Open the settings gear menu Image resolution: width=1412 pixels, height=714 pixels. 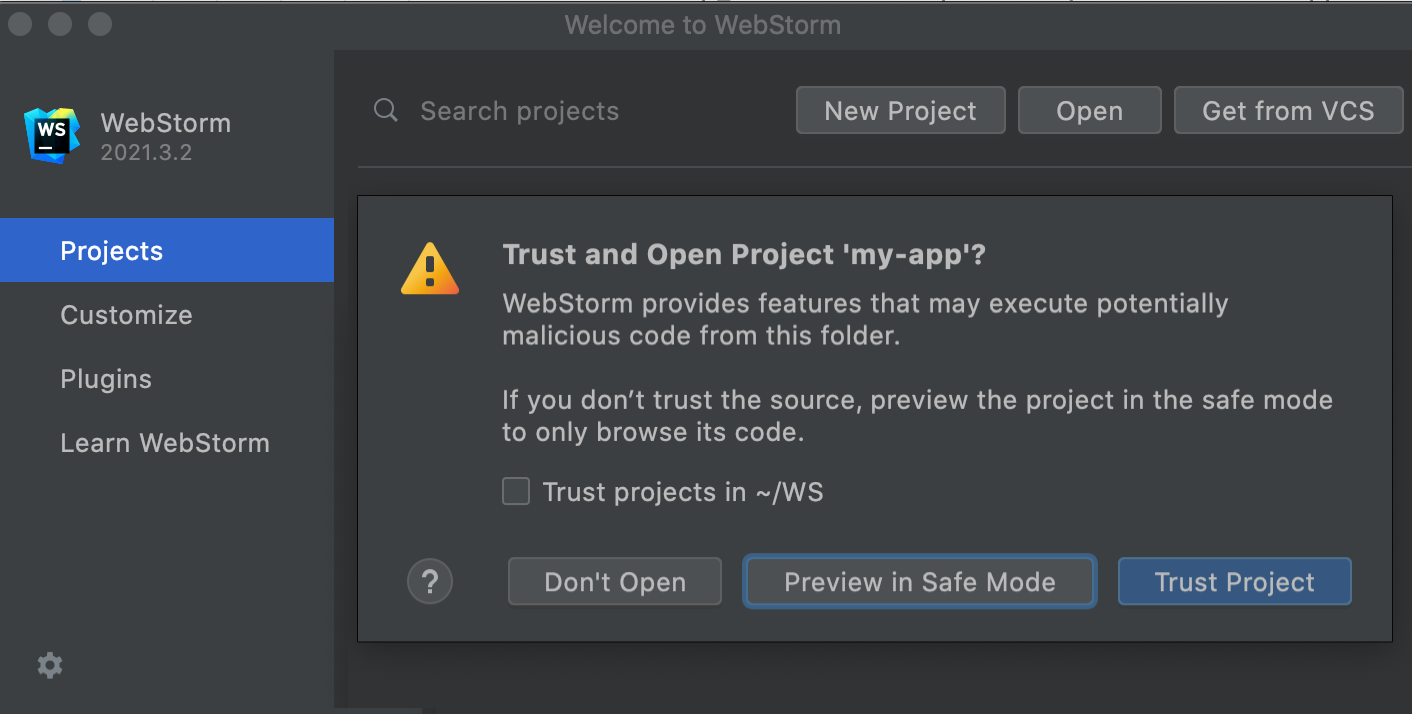coord(50,665)
